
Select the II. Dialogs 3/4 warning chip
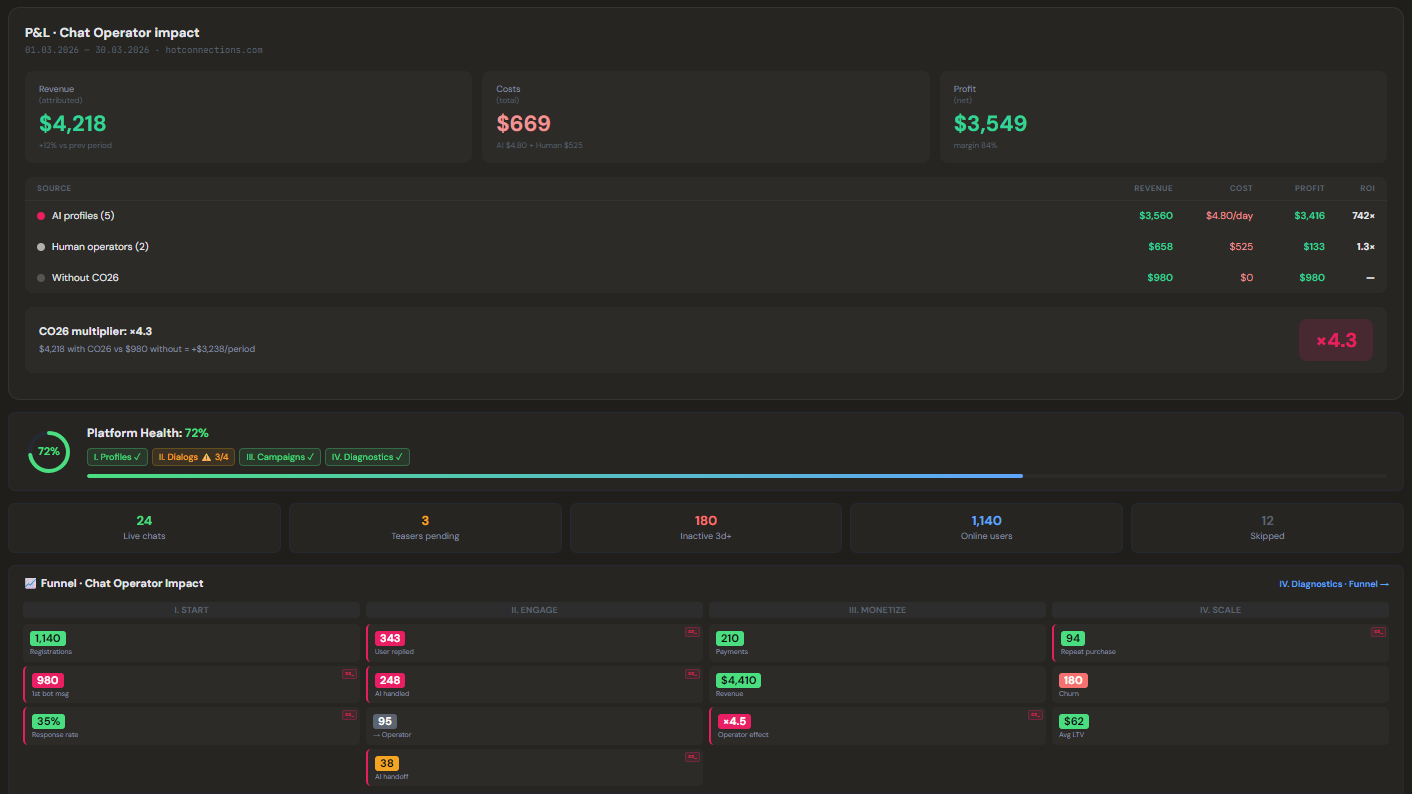coord(194,457)
